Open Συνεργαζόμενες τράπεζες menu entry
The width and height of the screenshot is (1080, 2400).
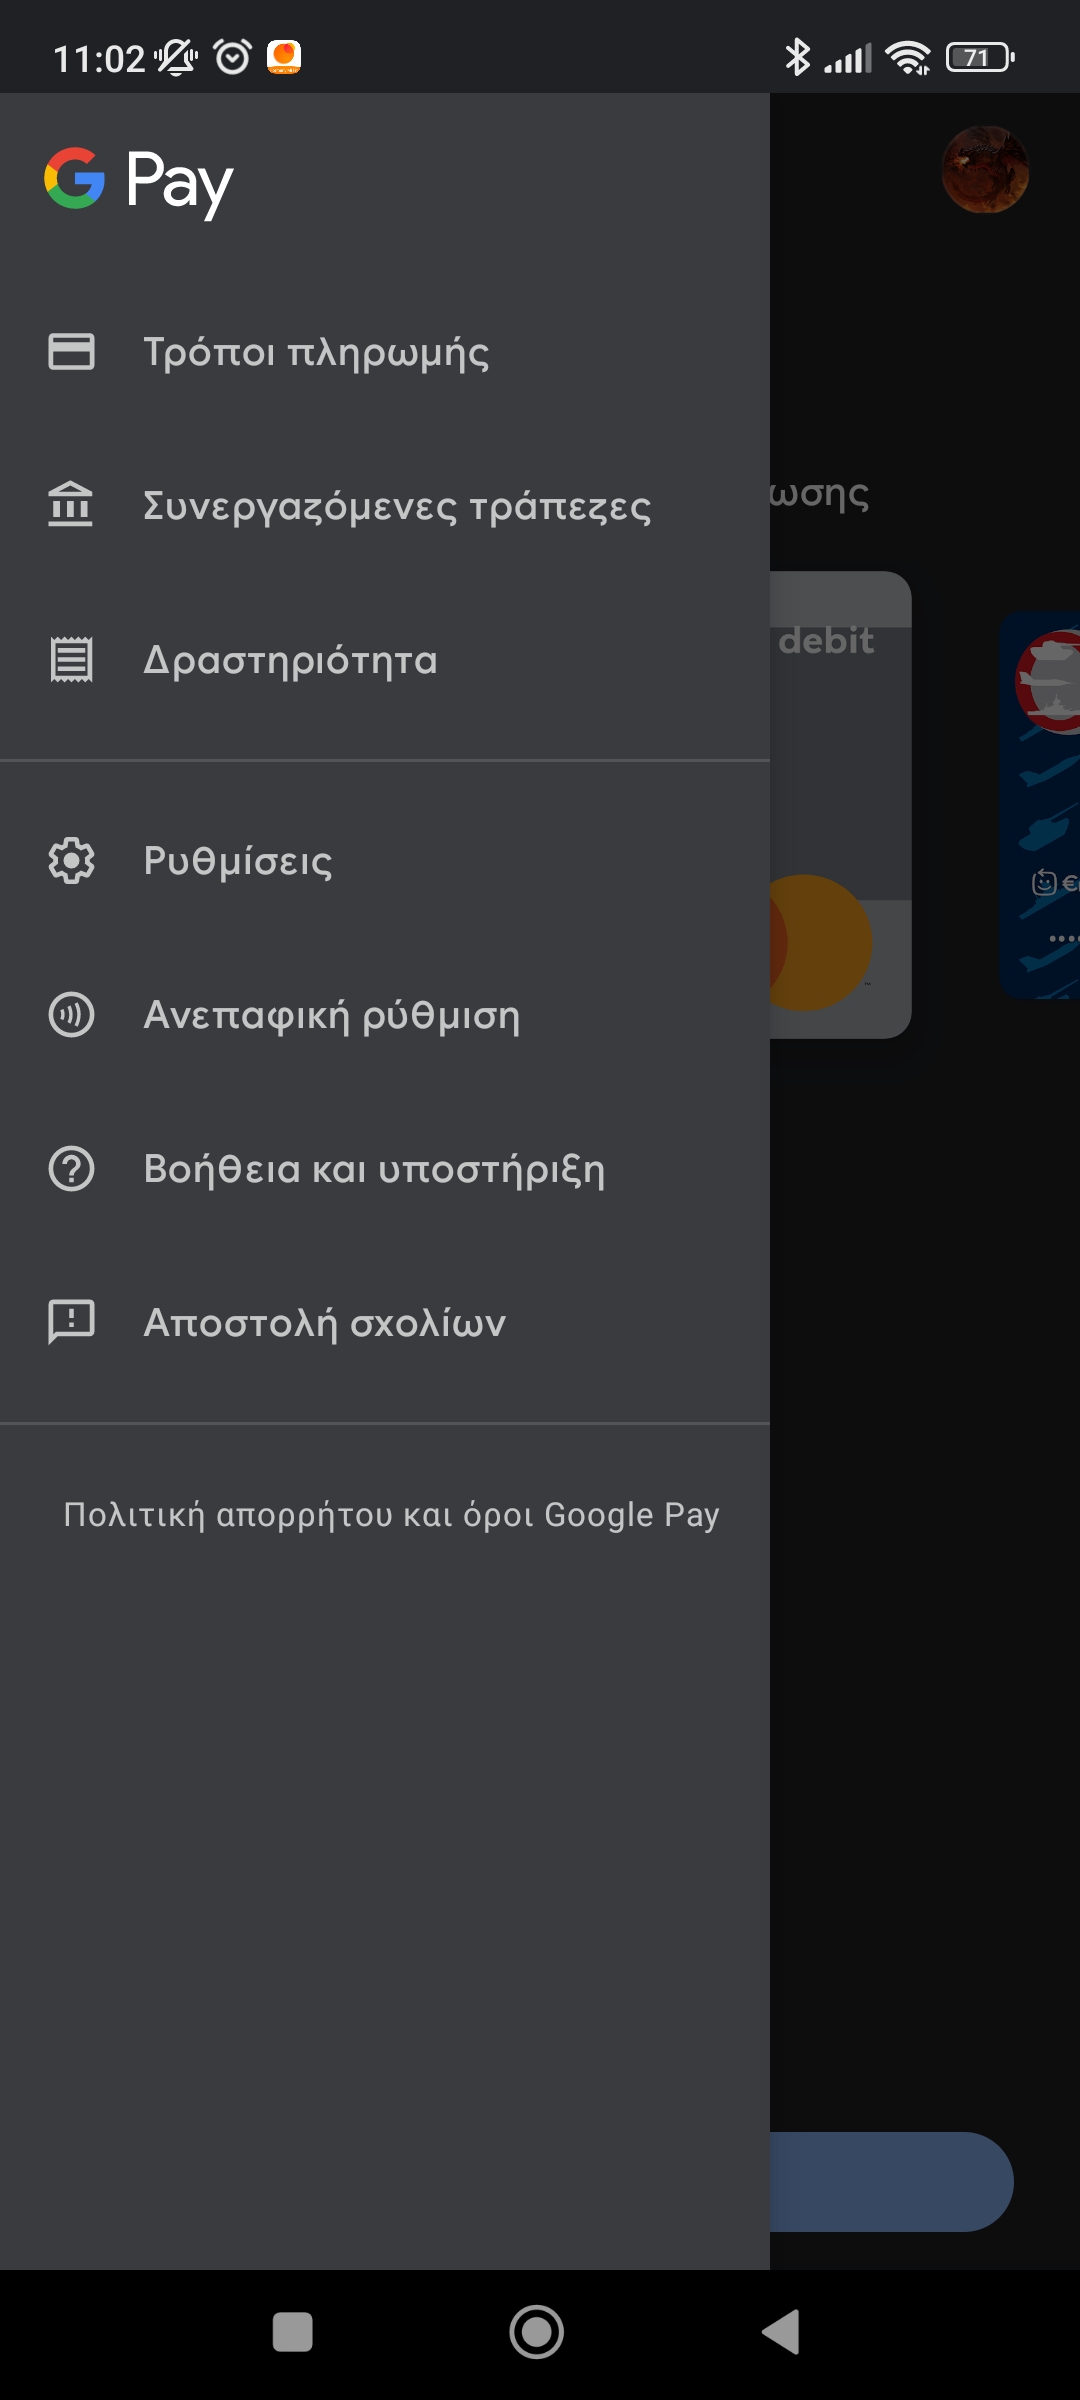click(x=396, y=506)
